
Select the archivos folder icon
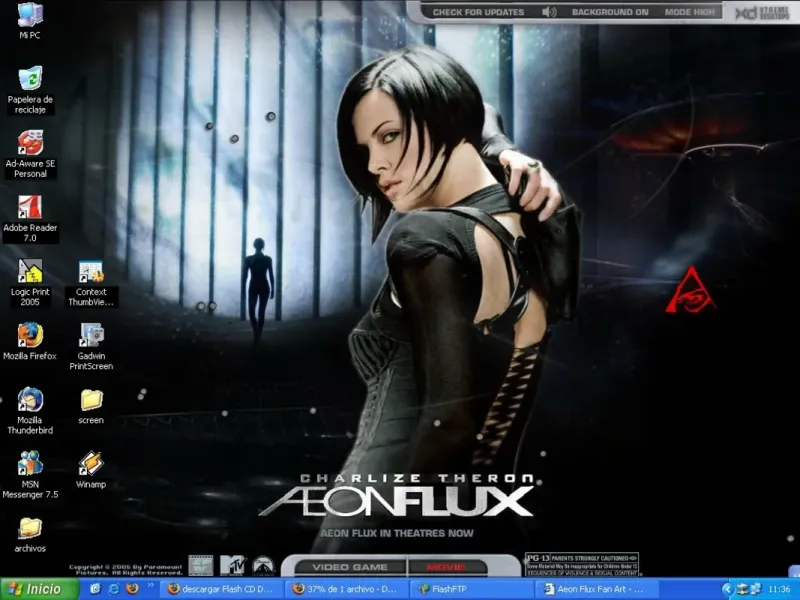[30, 535]
